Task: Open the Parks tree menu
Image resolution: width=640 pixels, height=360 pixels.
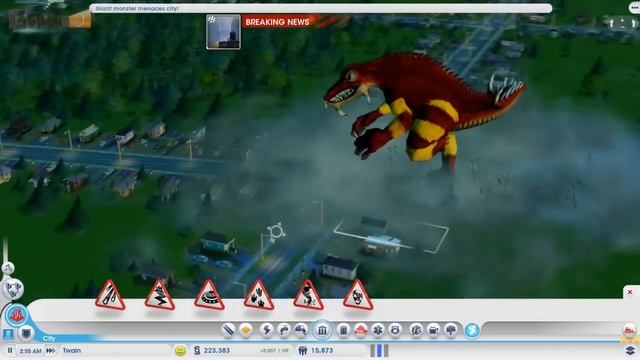Action: click(x=451, y=330)
